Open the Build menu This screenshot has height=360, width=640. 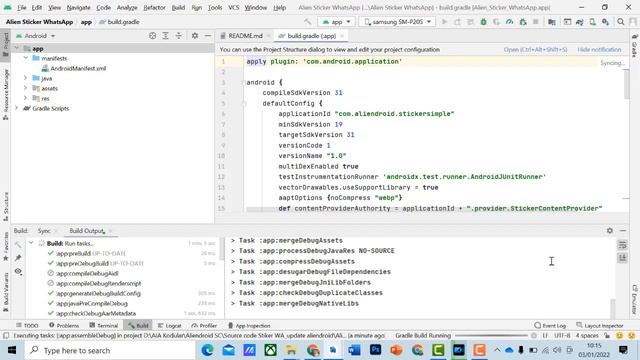click(x=178, y=7)
